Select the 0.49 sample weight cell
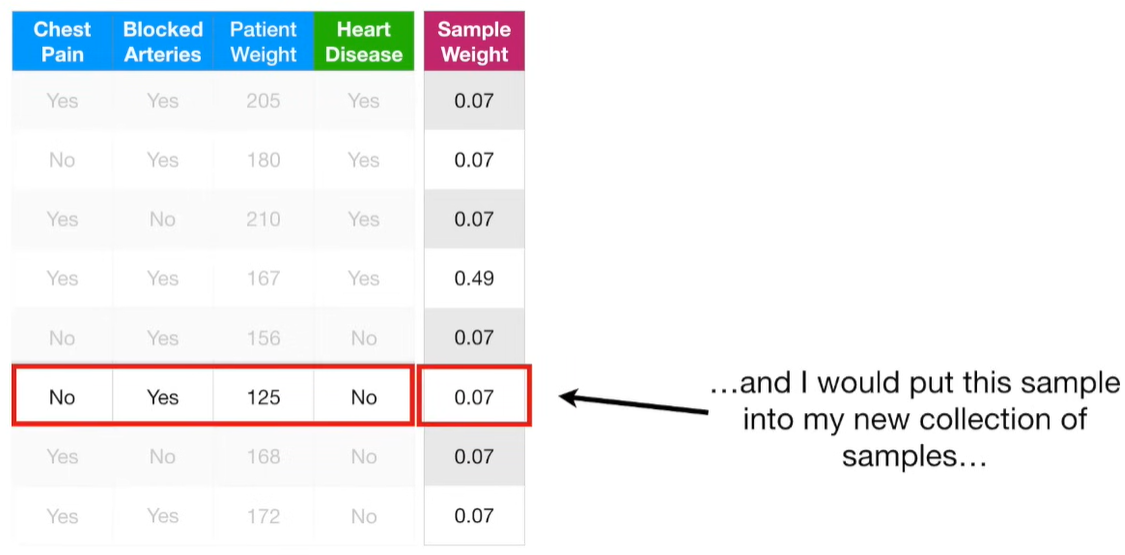 click(x=474, y=278)
